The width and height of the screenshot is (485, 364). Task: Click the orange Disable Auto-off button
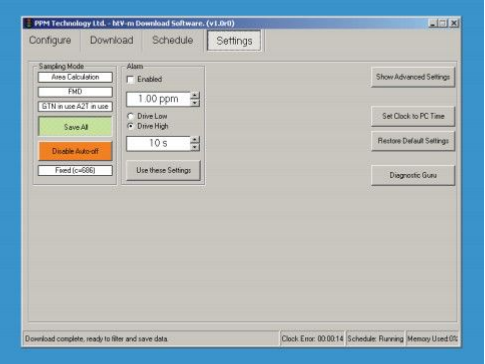(75, 151)
